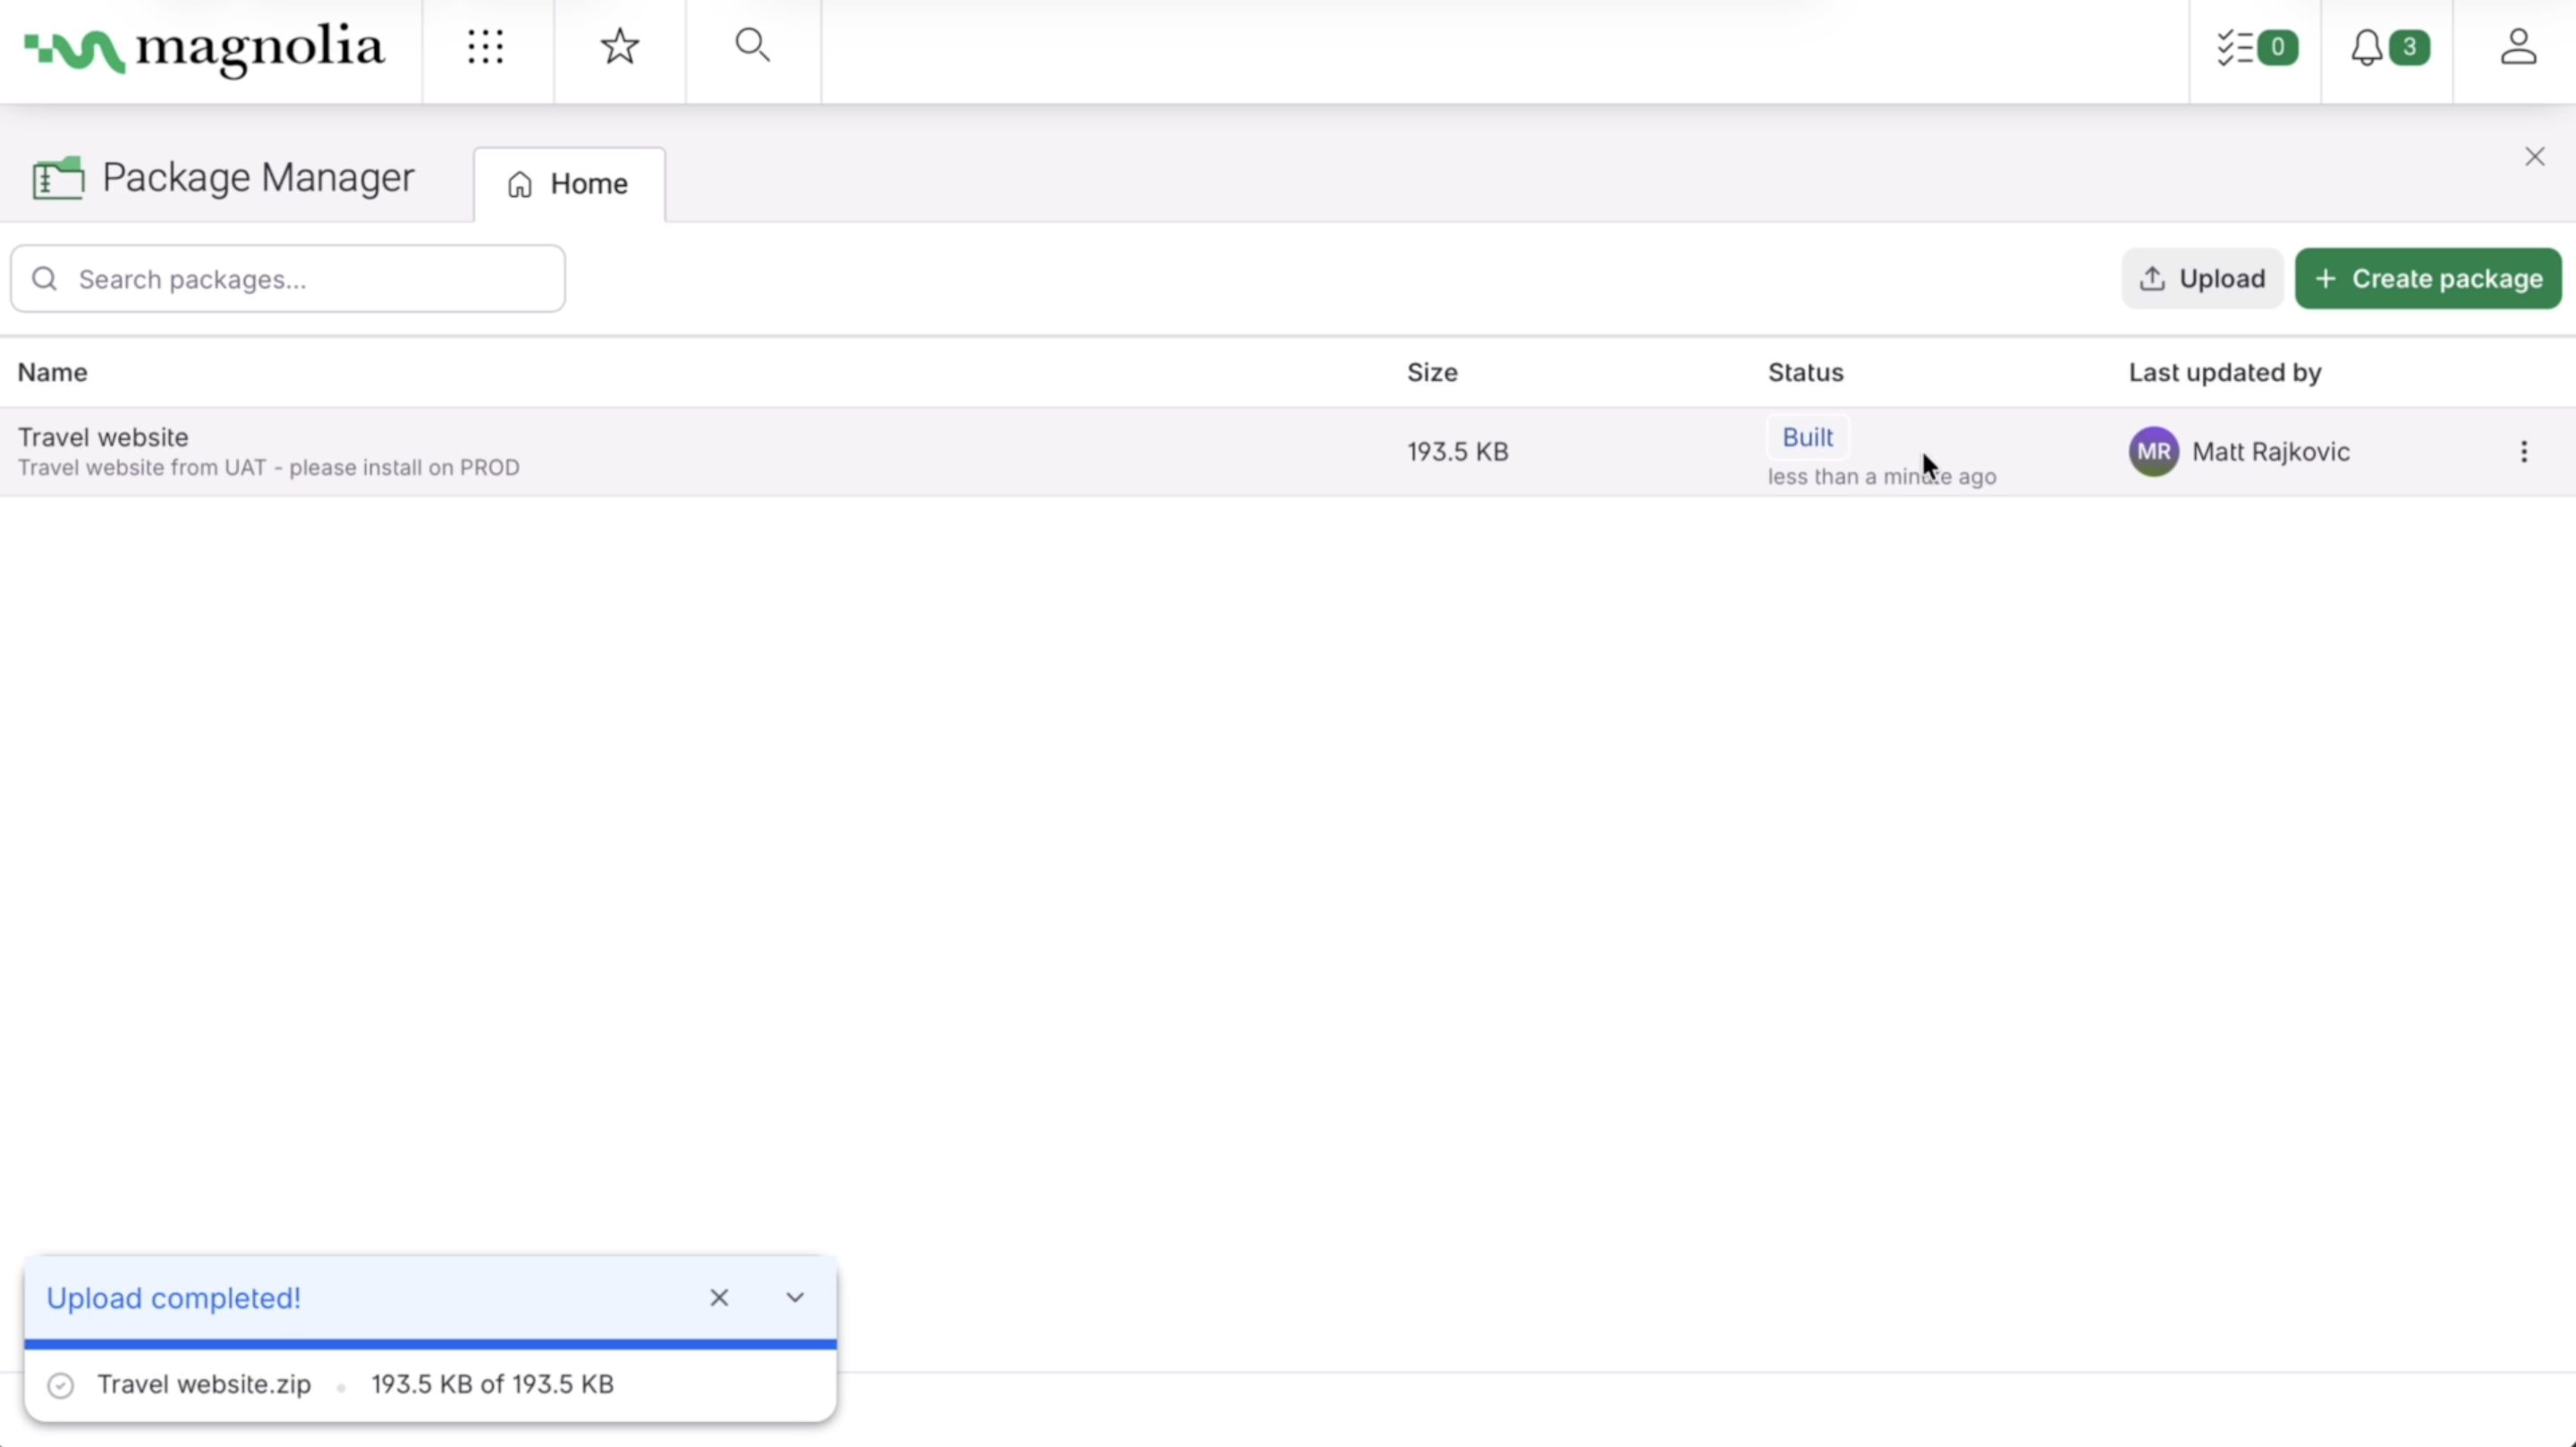Screen dimensions: 2576x1447
Task: Open the favorites star icon
Action: pos(619,45)
